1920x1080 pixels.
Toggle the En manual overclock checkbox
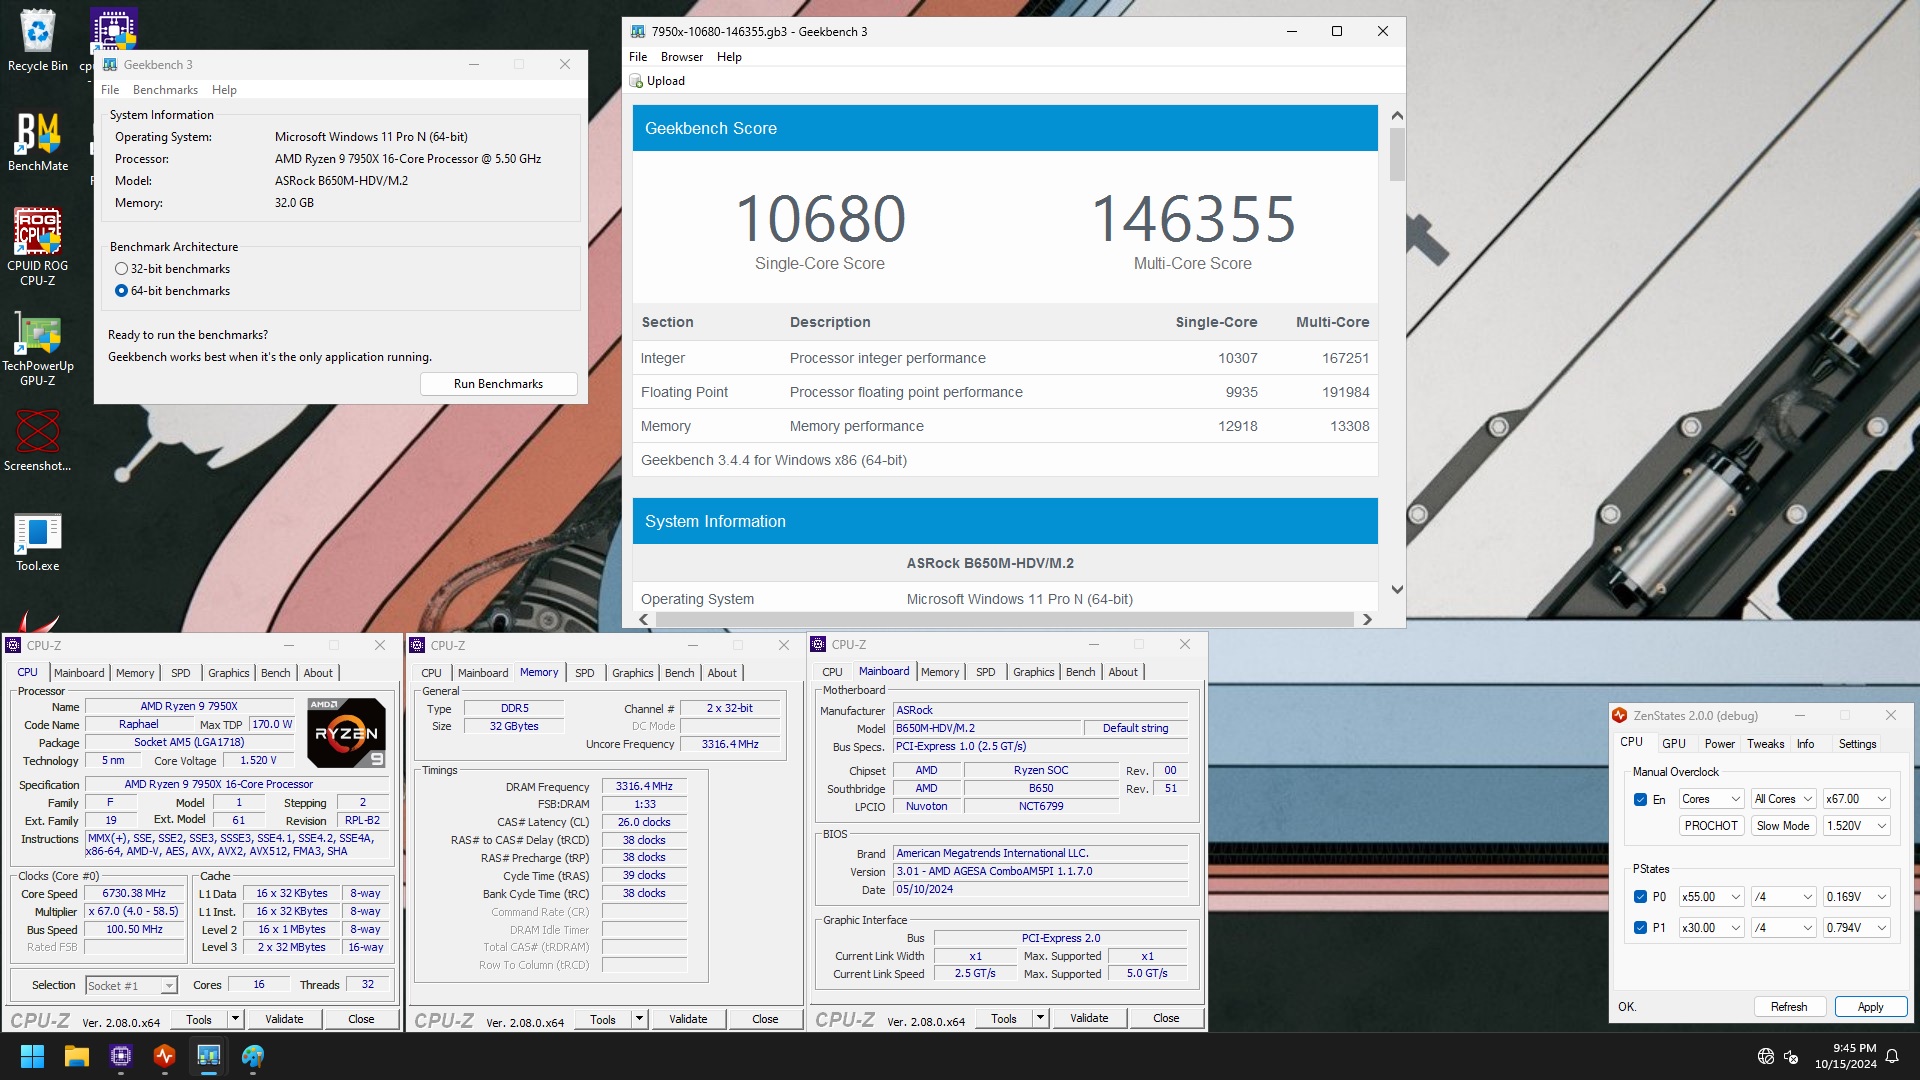point(1640,799)
